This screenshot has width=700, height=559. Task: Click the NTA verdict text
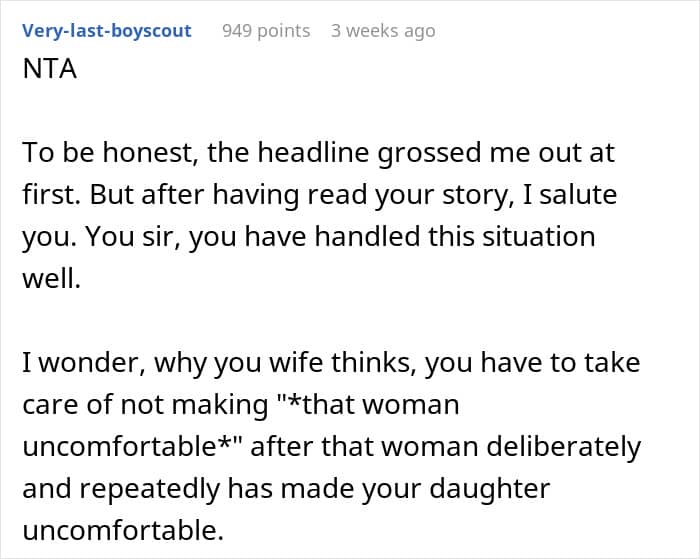click(50, 69)
